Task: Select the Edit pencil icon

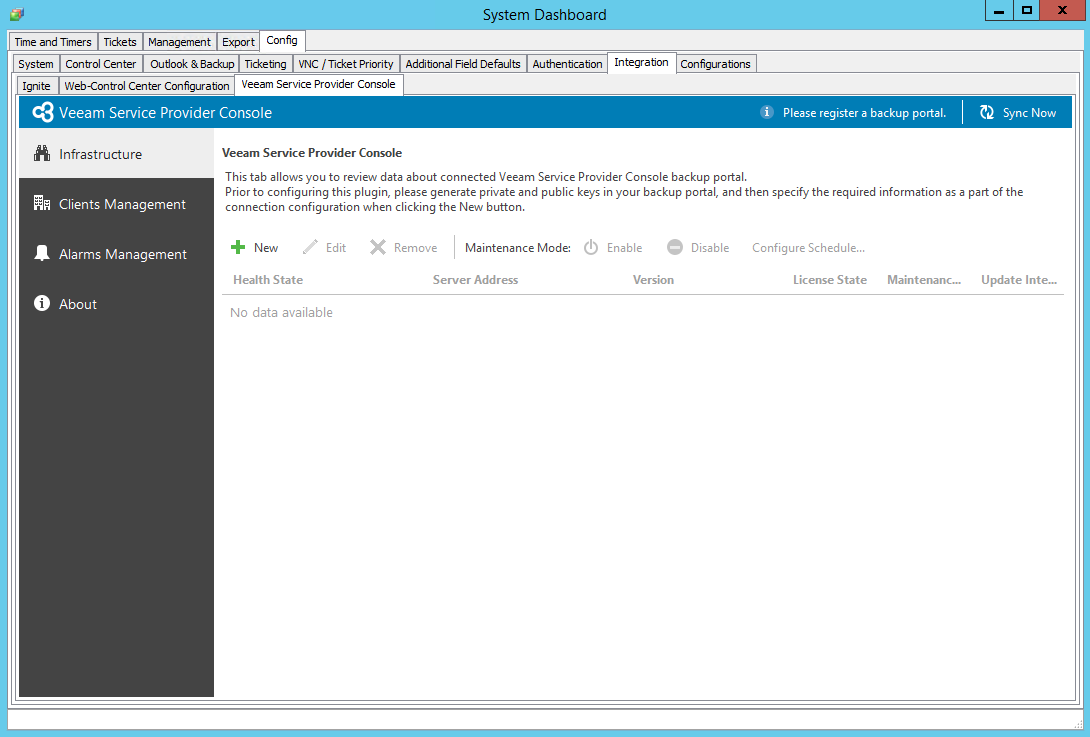Action: pos(309,246)
